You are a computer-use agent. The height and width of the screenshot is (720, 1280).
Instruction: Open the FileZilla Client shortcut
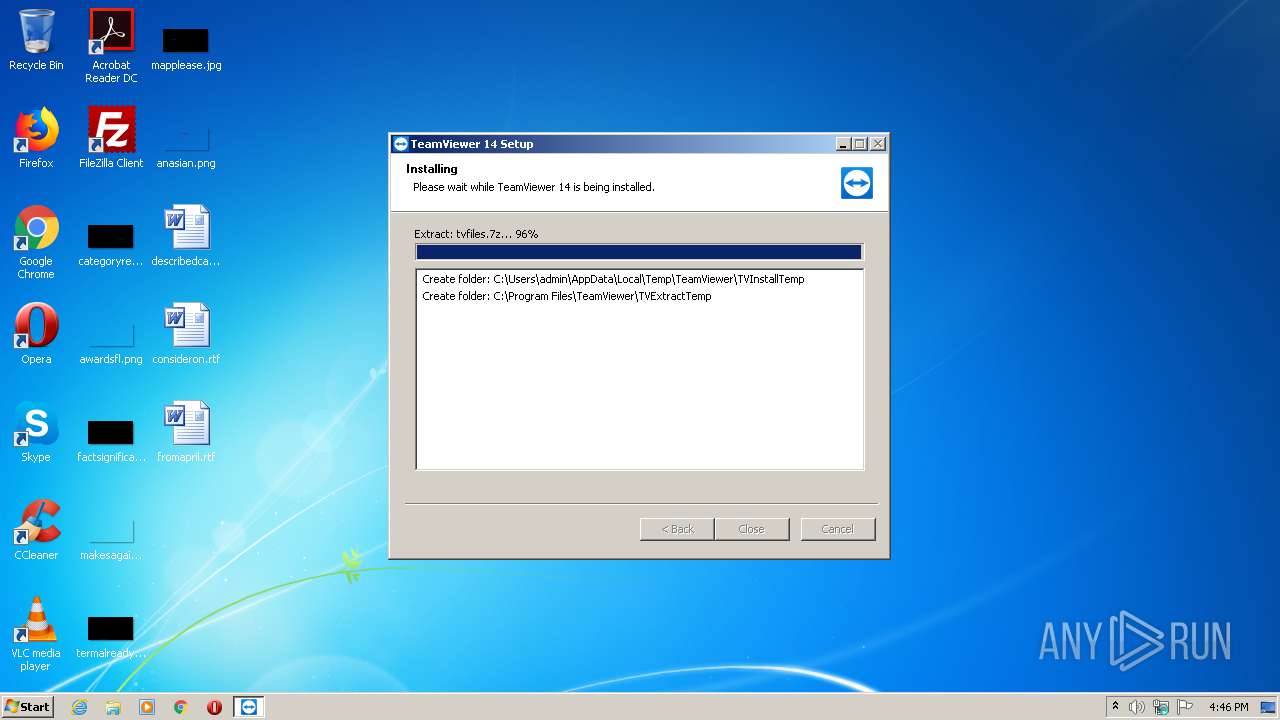pyautogui.click(x=111, y=138)
